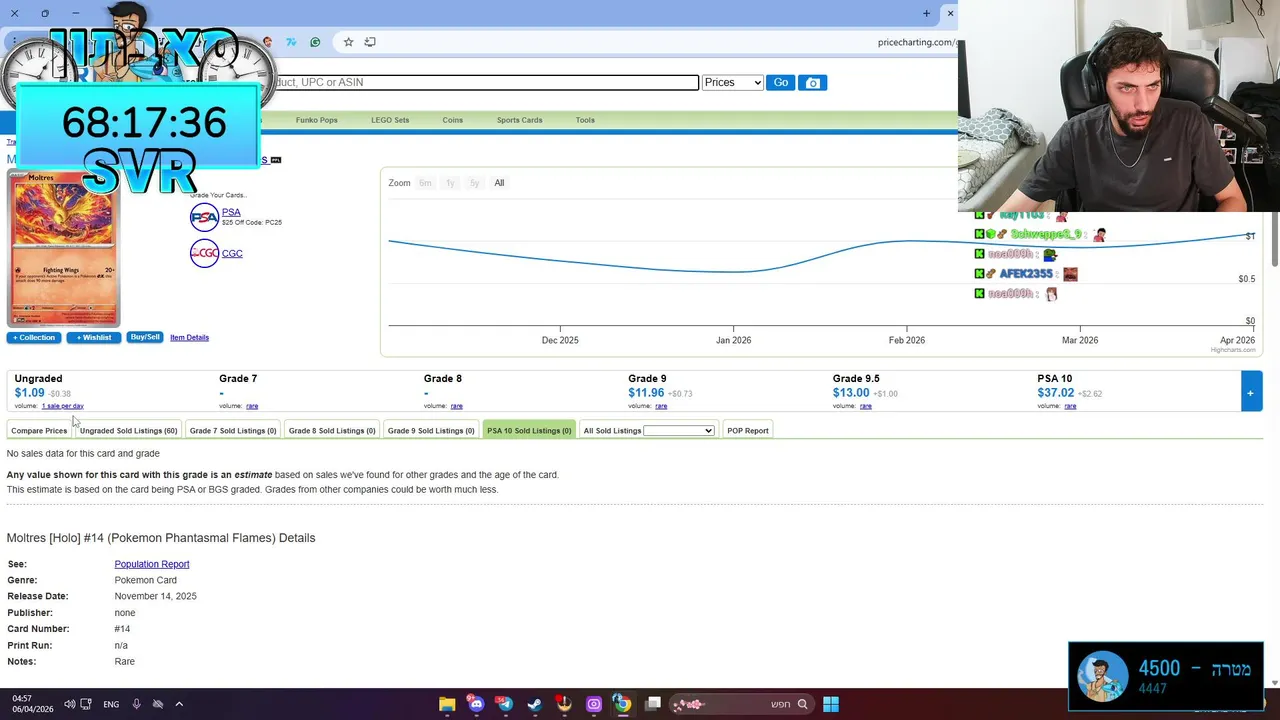Open the Tools menu
Viewport: 1280px width, 720px height.
[x=585, y=120]
